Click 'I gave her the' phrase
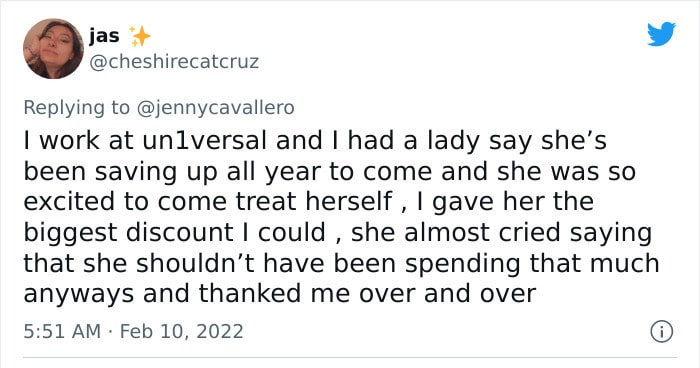Viewport: 700px width, 368px height. tap(505, 202)
